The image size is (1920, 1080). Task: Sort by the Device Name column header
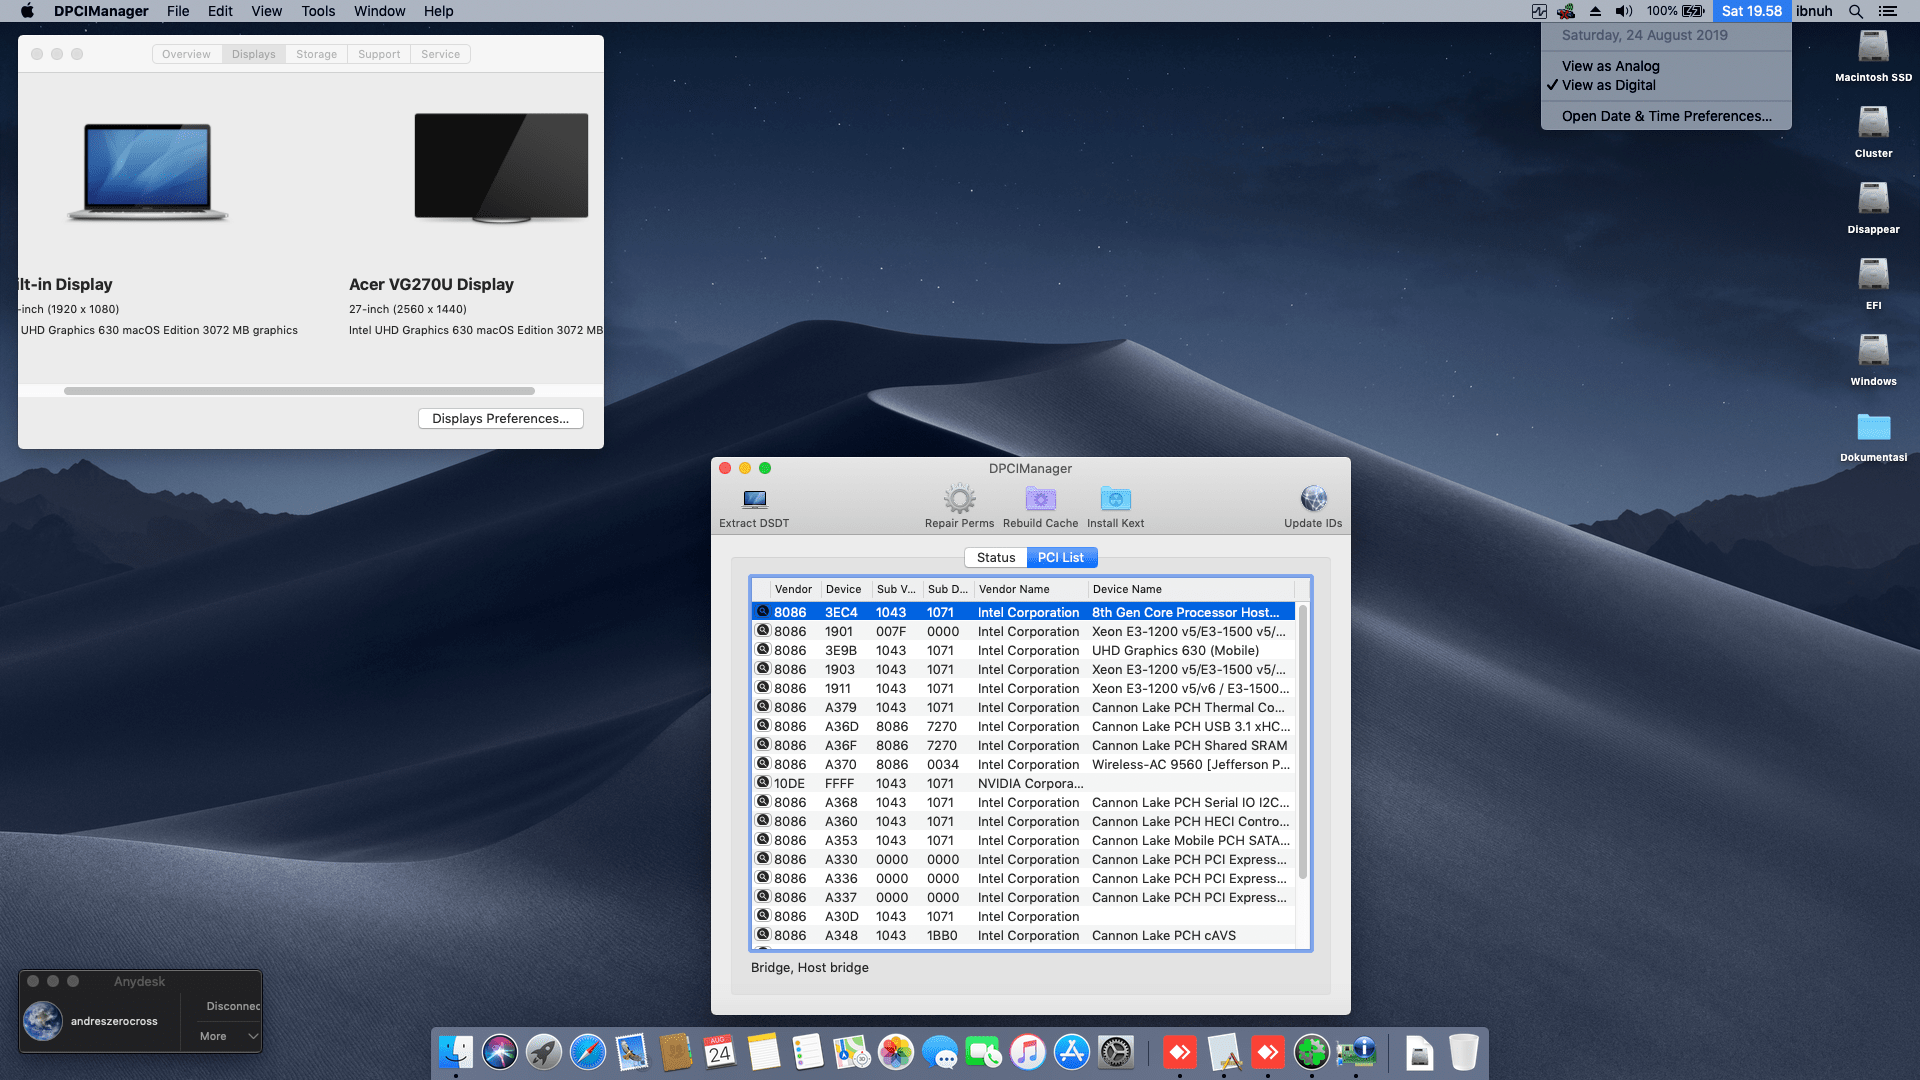coord(1191,590)
